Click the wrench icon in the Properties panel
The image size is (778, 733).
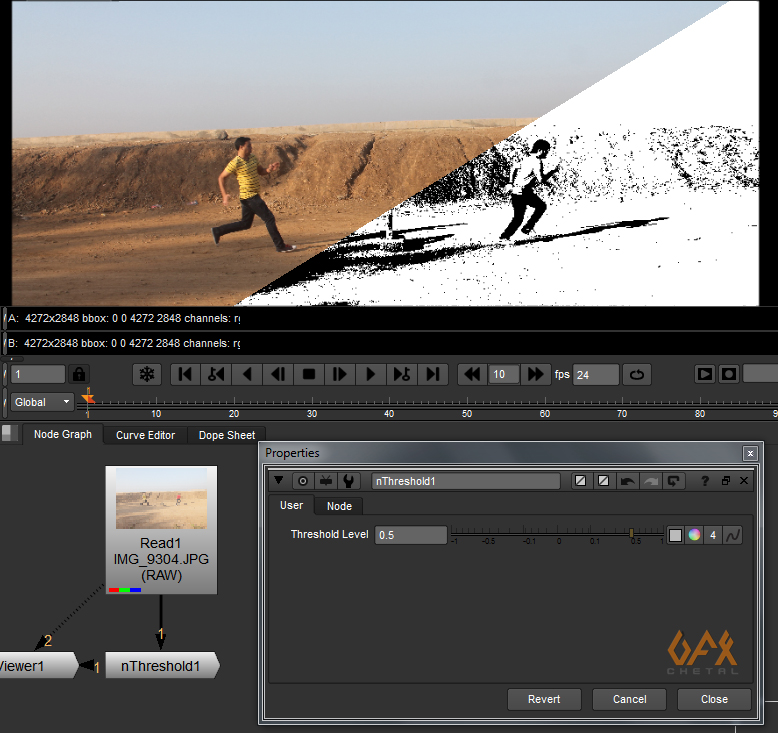pyautogui.click(x=349, y=481)
